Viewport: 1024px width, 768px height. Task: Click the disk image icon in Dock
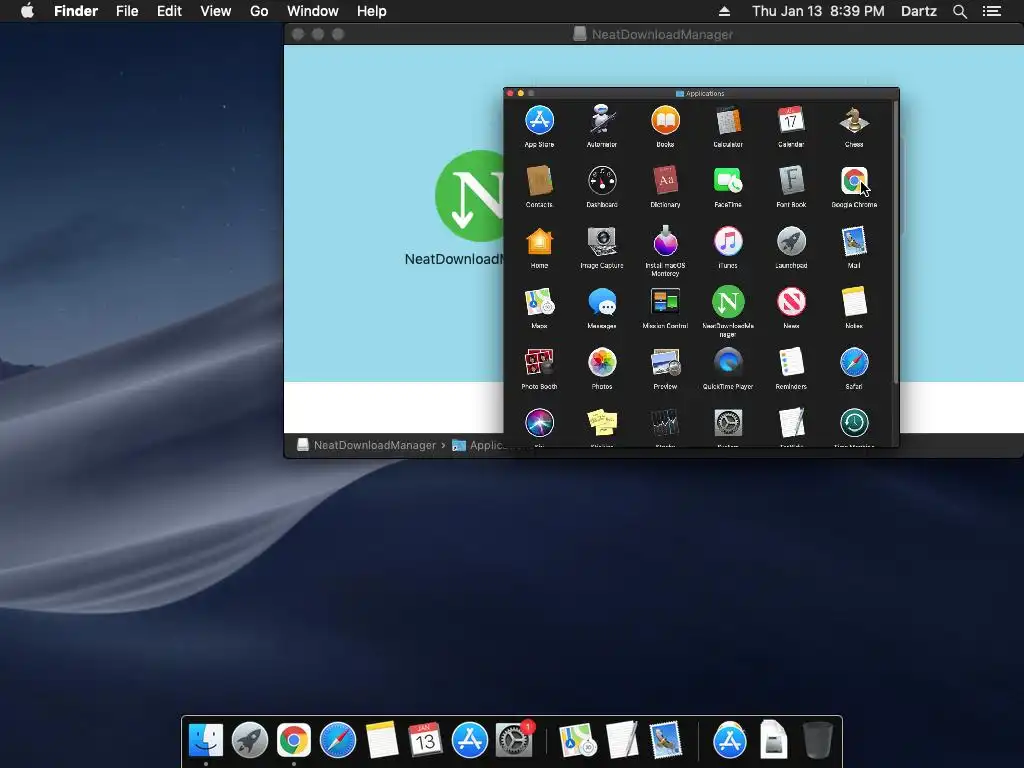click(773, 740)
